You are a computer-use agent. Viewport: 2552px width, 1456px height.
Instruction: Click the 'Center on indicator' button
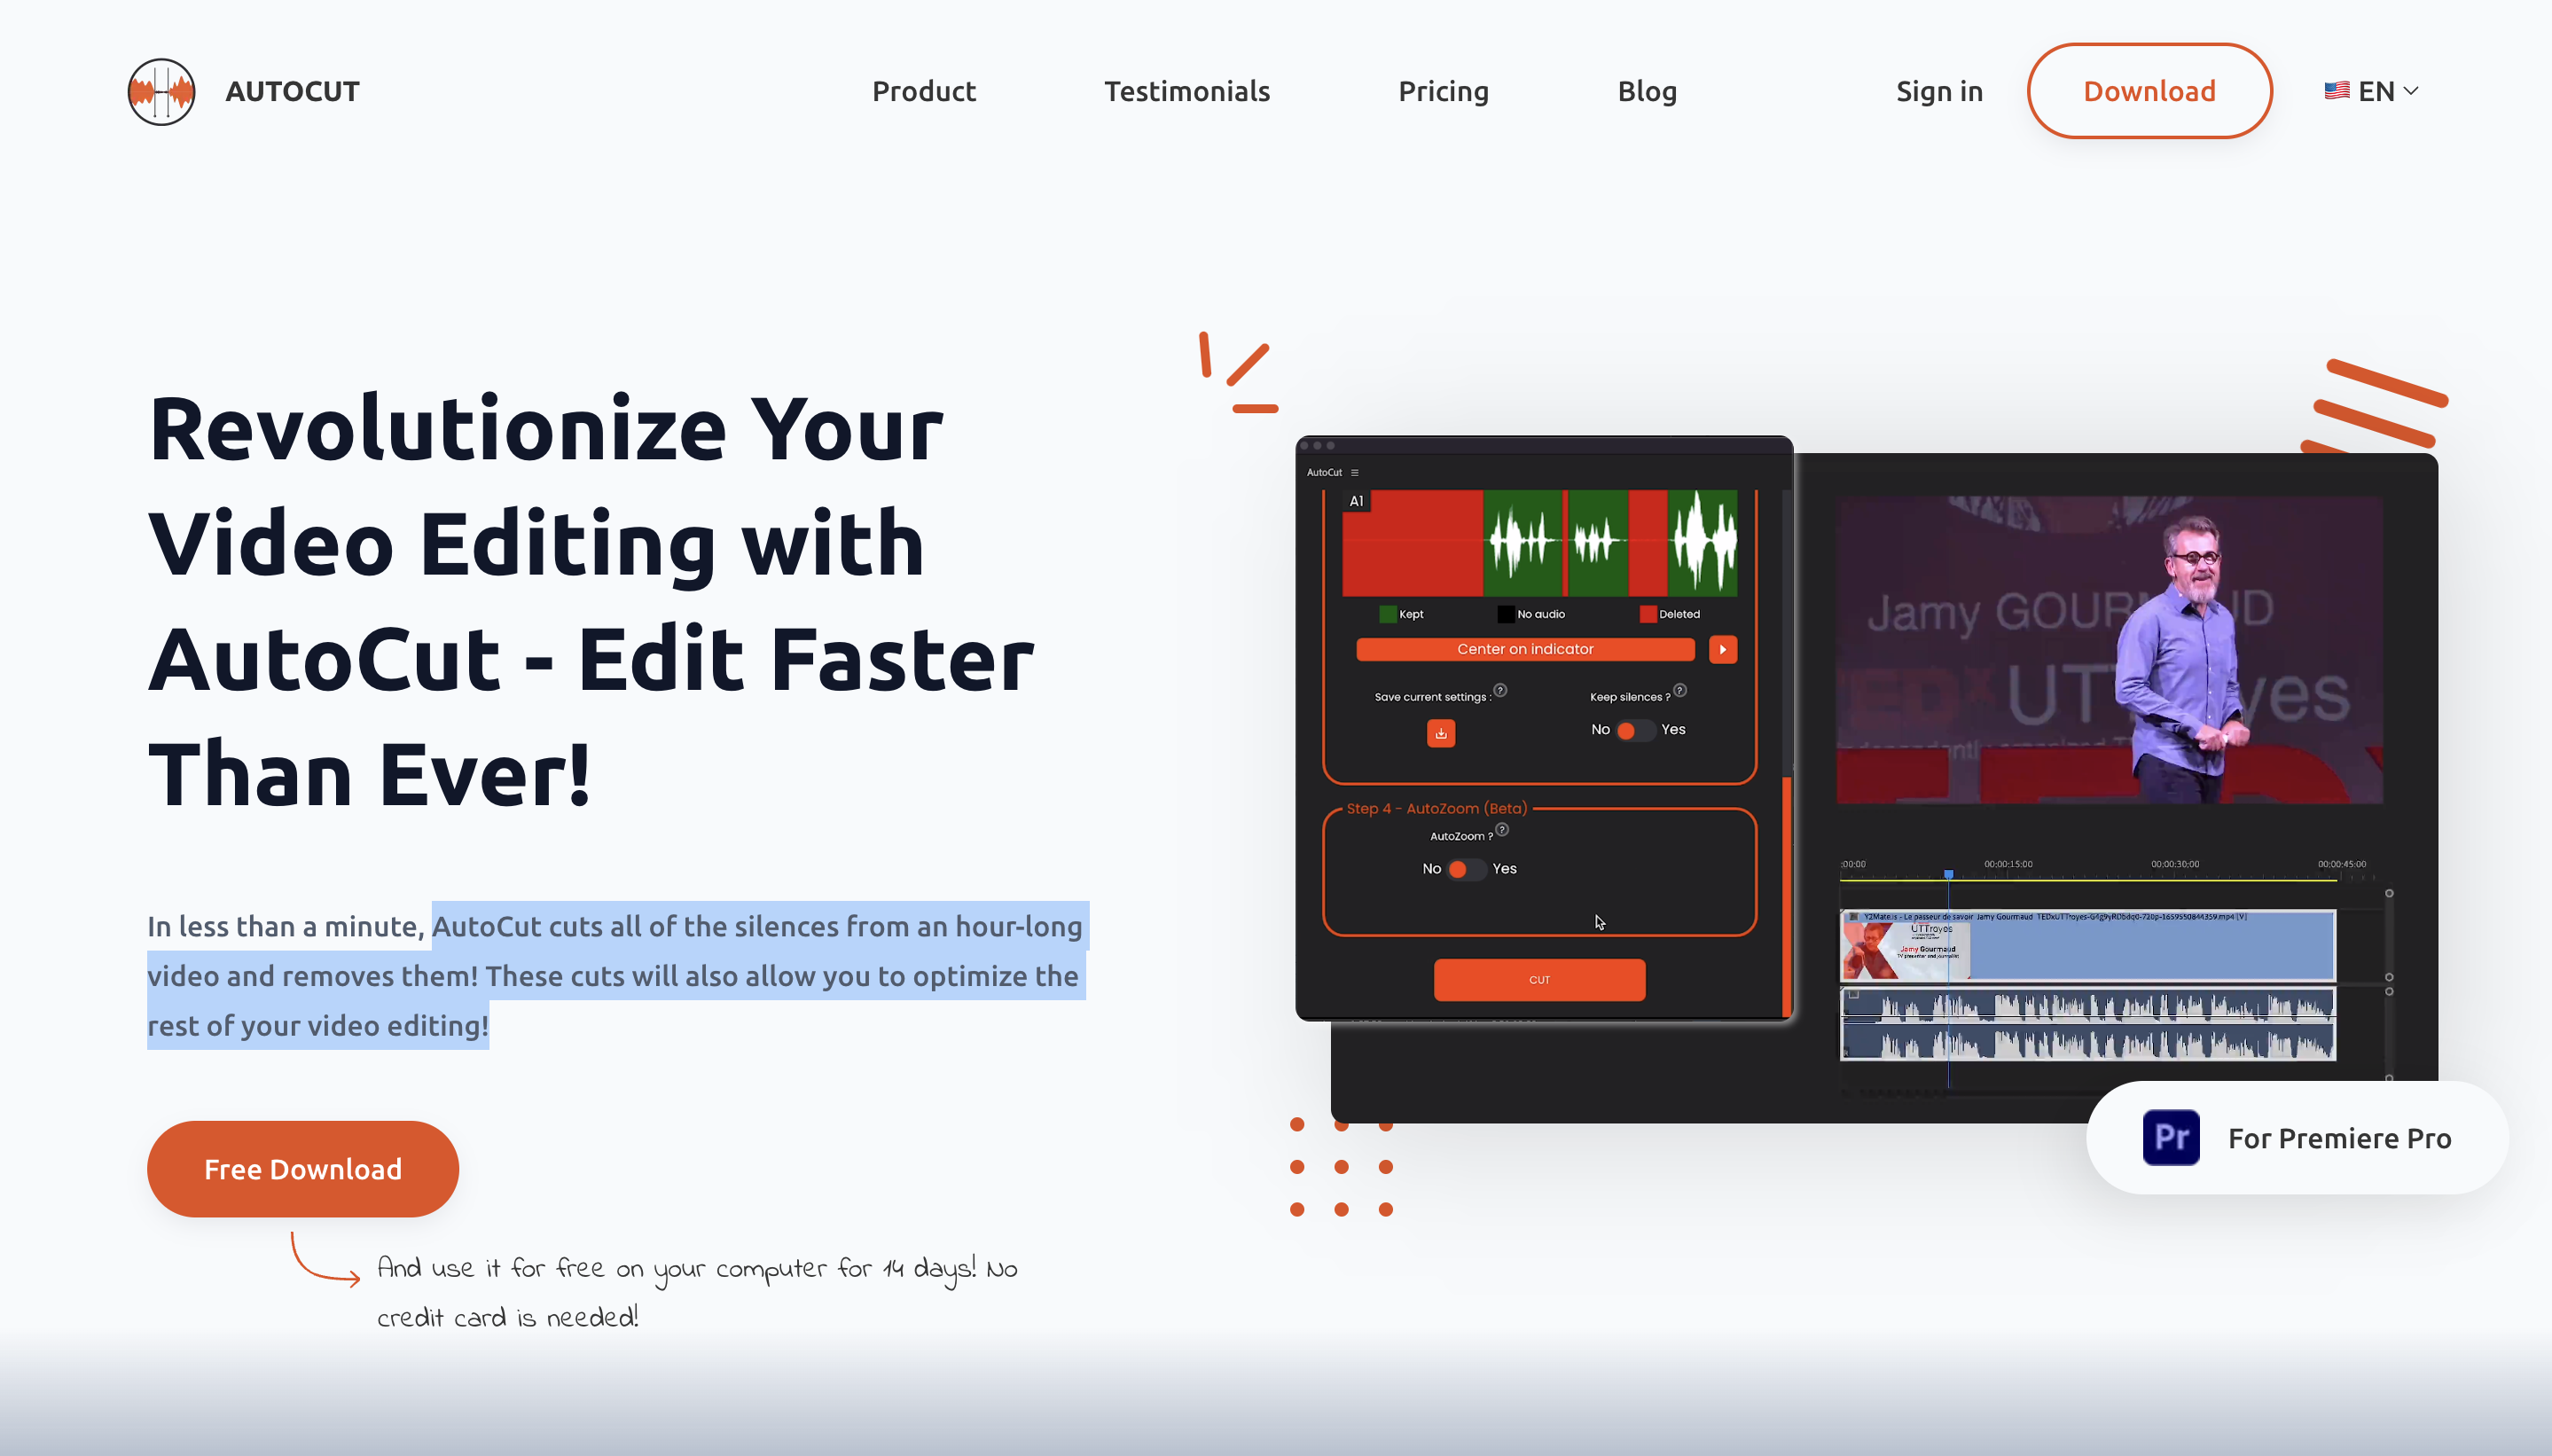coord(1525,650)
